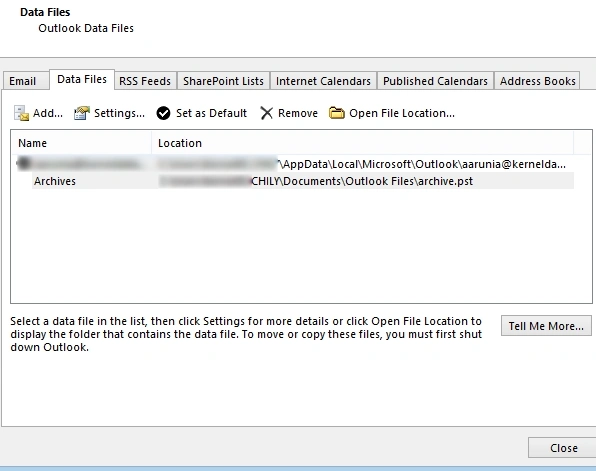Open the Internet Calendars tab
This screenshot has width=596, height=471.
coord(323,81)
